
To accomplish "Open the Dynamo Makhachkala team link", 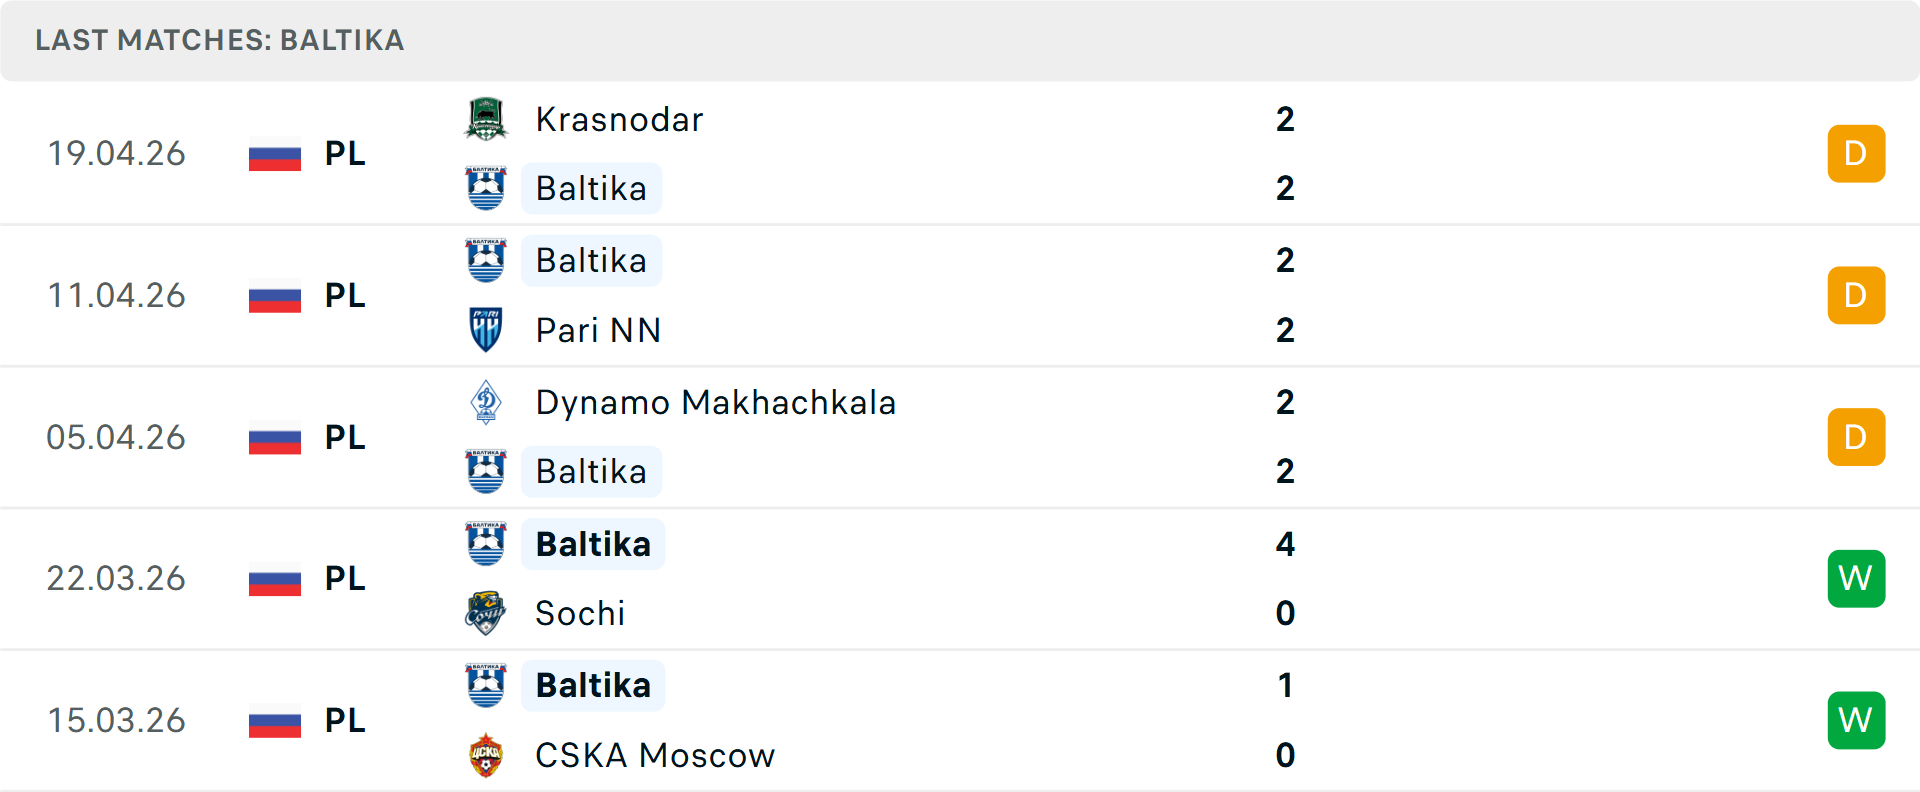I will click(715, 403).
